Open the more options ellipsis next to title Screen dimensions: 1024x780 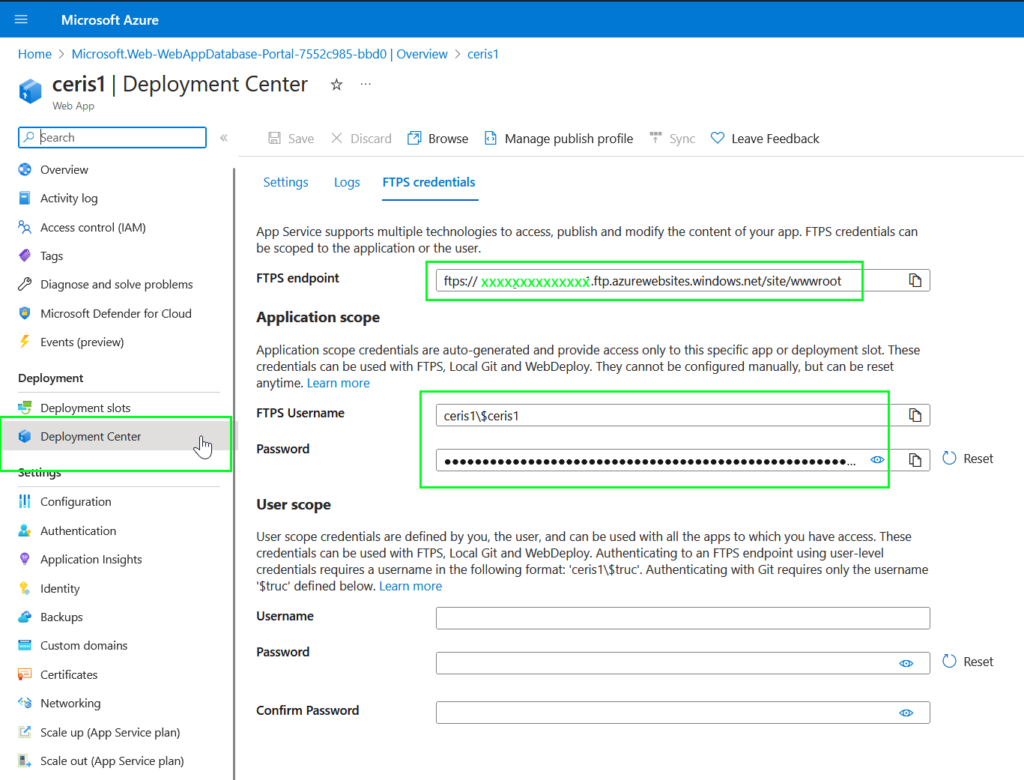point(366,84)
